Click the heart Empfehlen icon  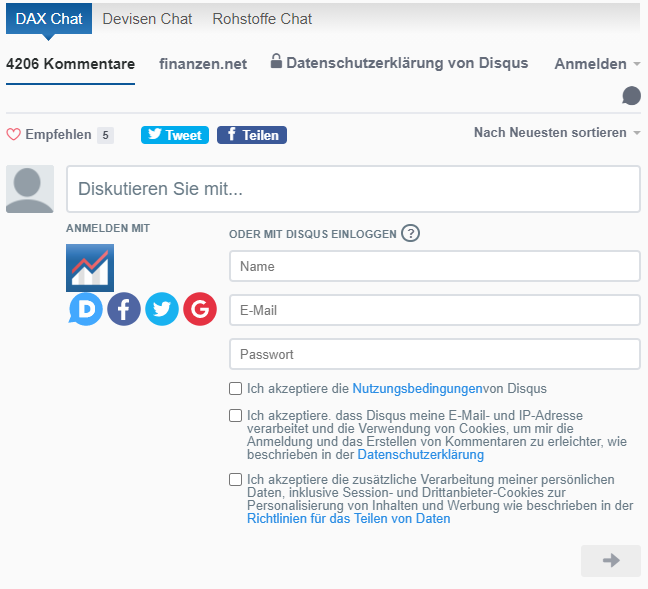[13, 135]
